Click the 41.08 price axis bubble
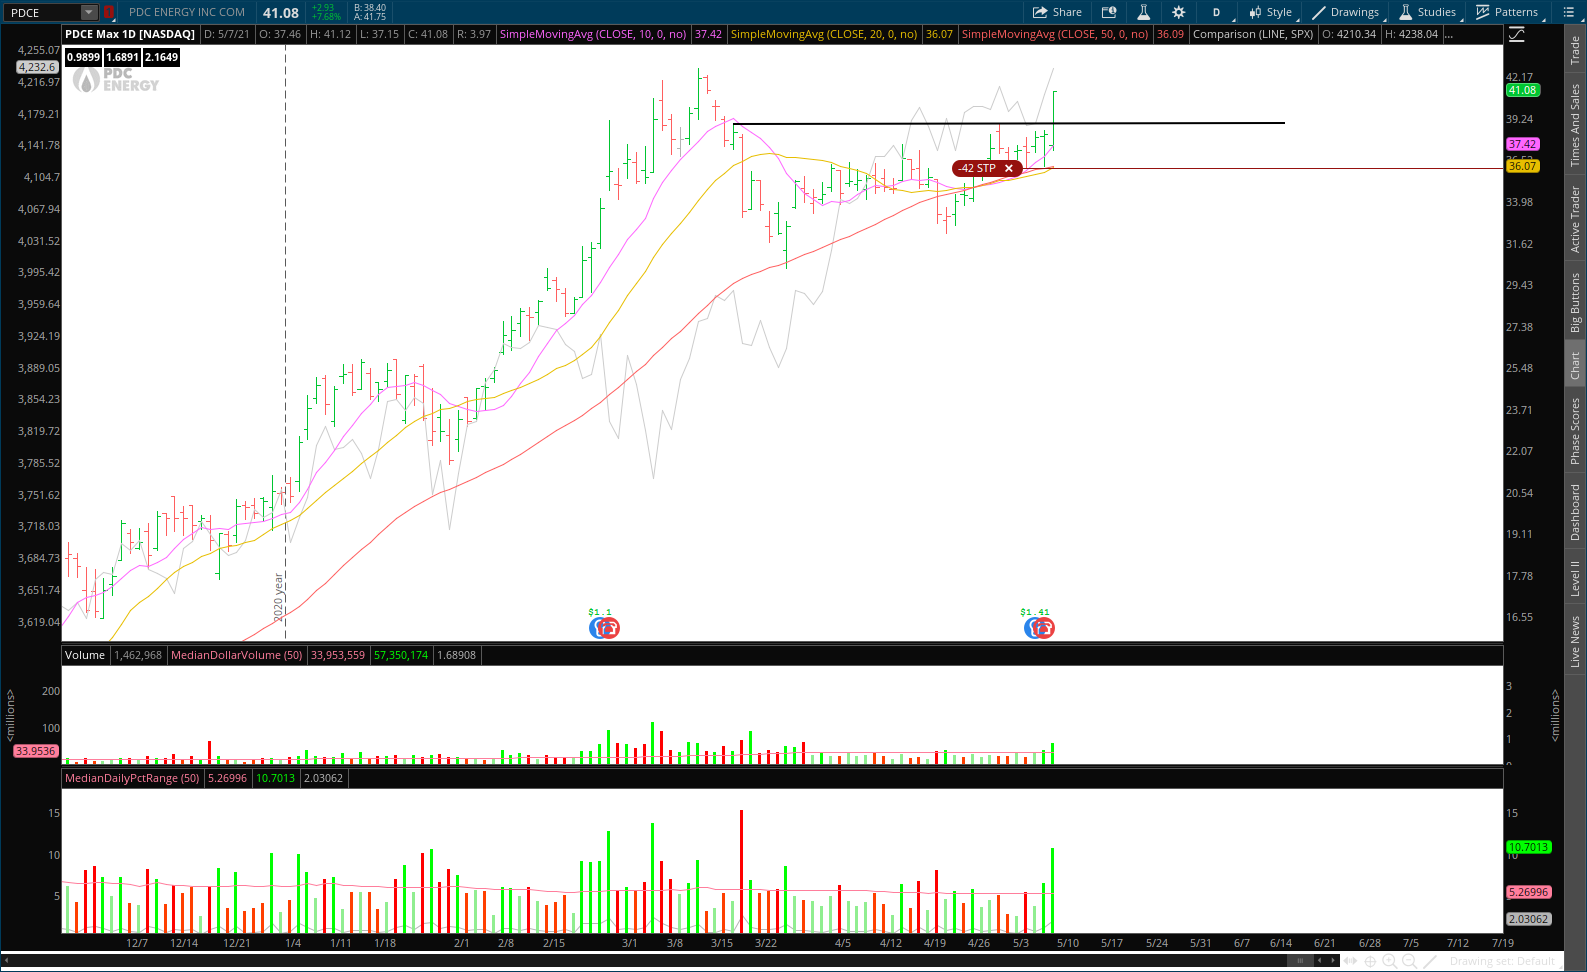Image resolution: width=1587 pixels, height=972 pixels. pyautogui.click(x=1523, y=90)
